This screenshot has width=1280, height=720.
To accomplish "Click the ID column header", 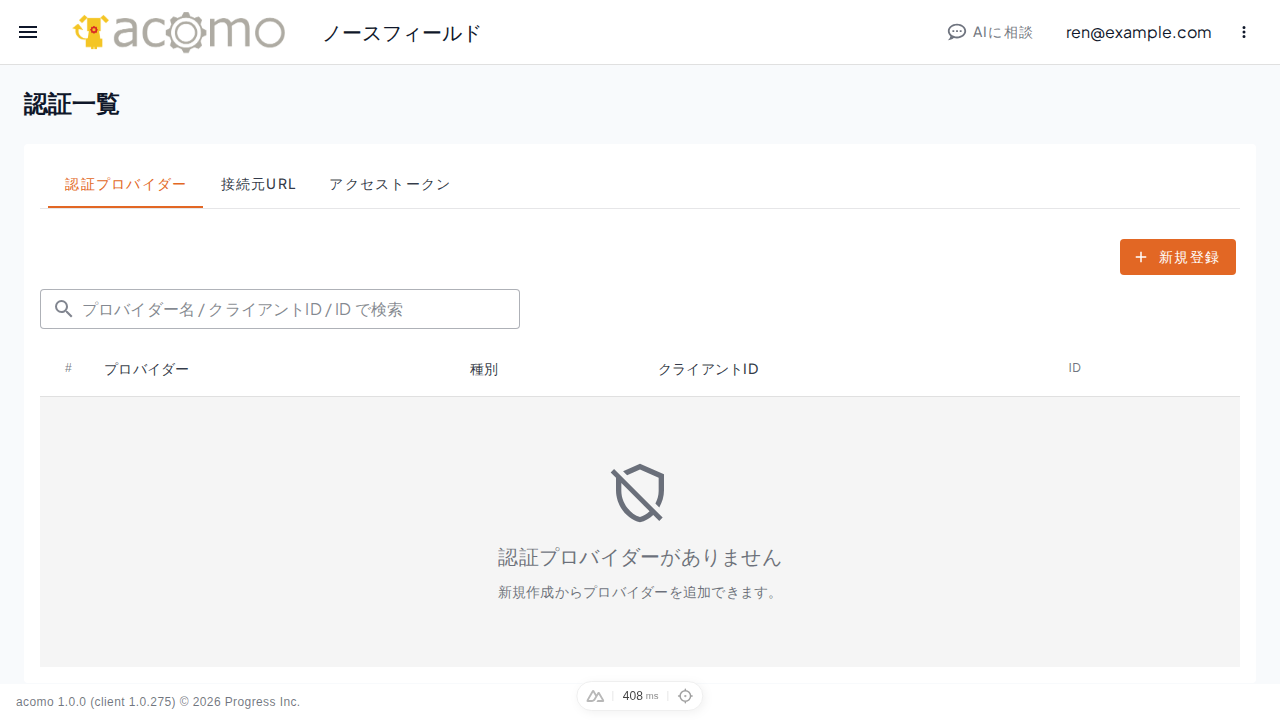I will tap(1074, 368).
